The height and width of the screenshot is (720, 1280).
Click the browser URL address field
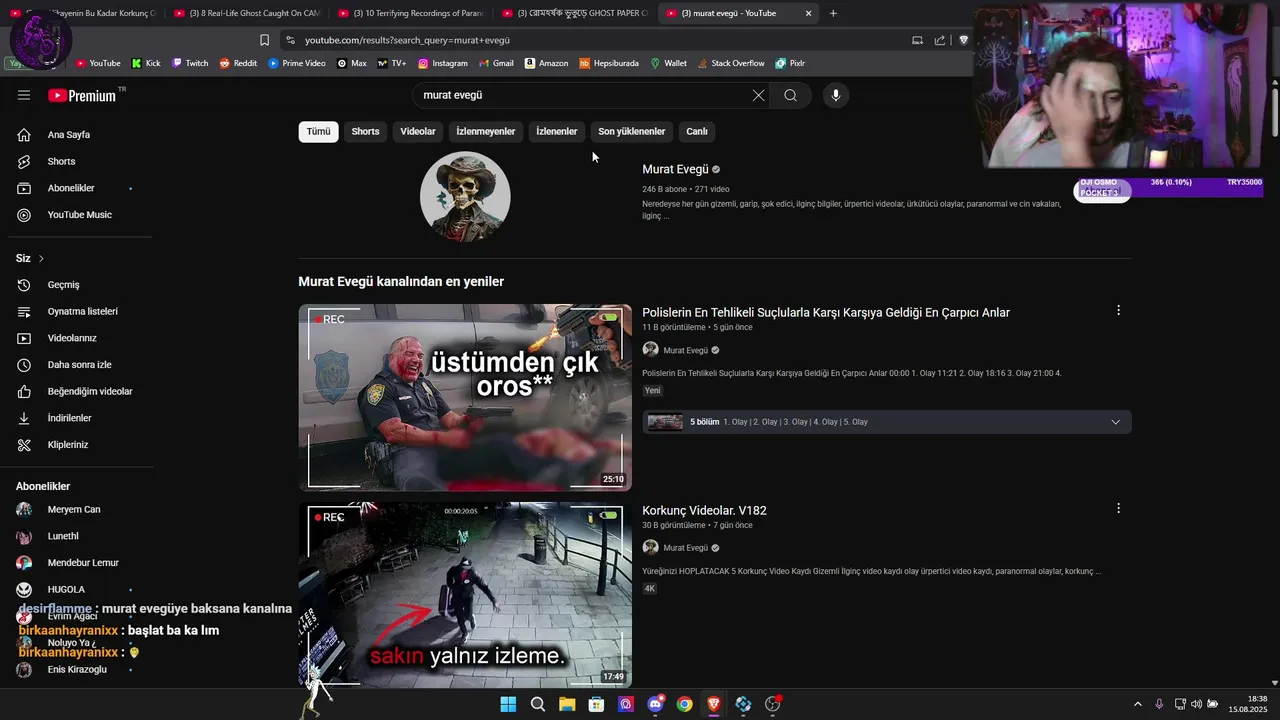(600, 40)
